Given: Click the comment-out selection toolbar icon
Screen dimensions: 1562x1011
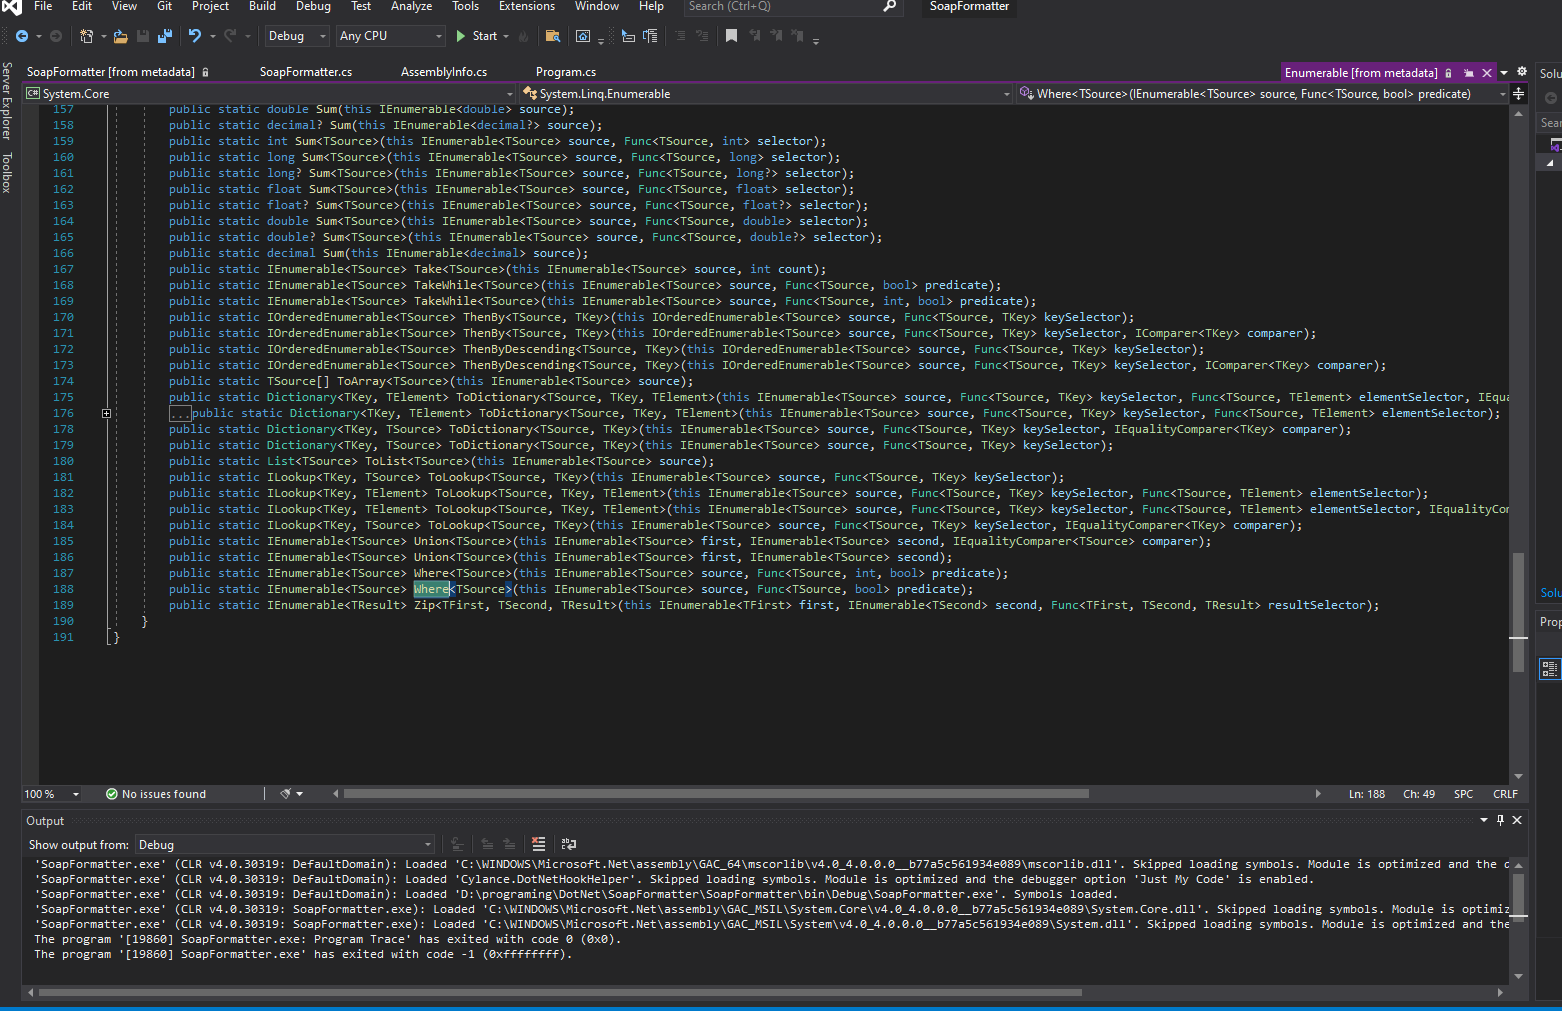Looking at the screenshot, I should (x=680, y=36).
